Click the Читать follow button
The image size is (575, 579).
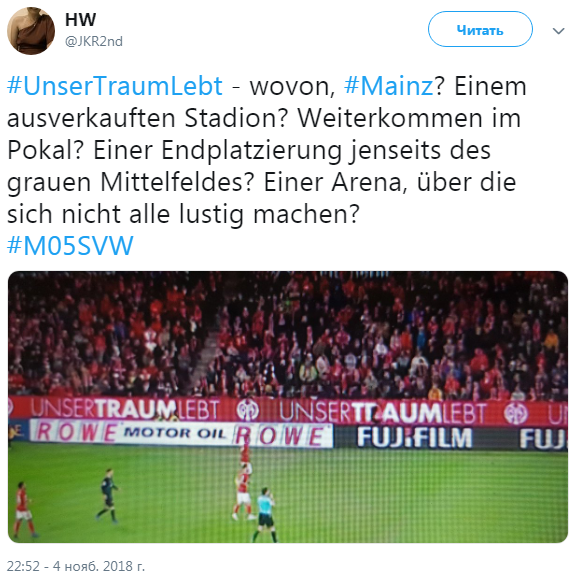tap(480, 29)
